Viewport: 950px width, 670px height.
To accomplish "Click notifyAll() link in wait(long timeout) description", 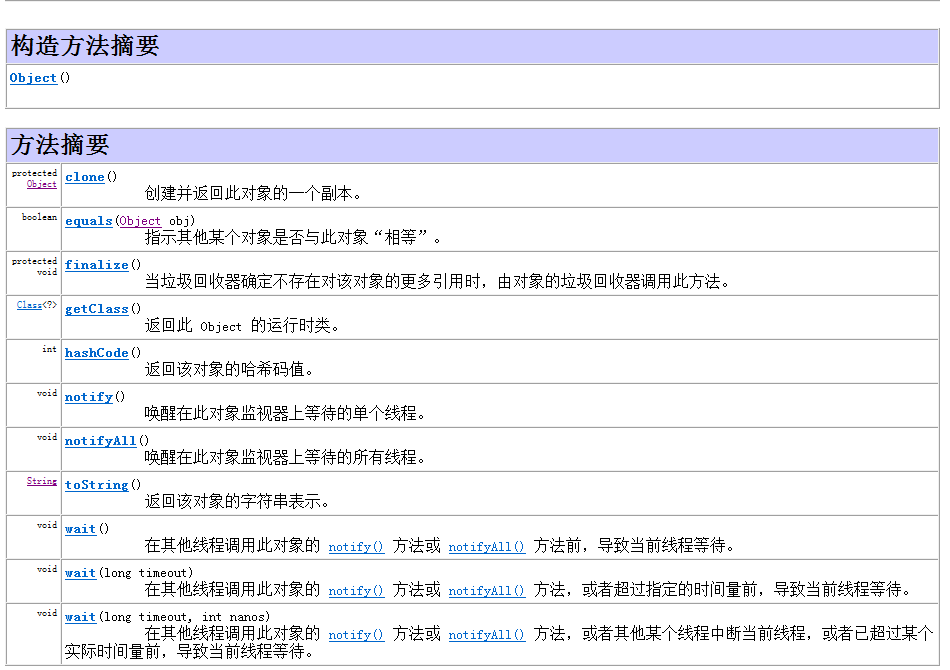I will pyautogui.click(x=486, y=591).
